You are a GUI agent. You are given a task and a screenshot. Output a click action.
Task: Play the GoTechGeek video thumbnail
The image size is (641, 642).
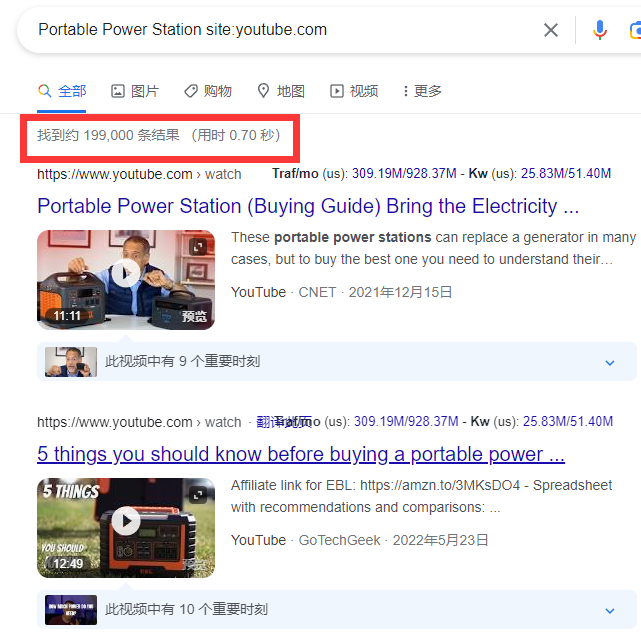[126, 528]
